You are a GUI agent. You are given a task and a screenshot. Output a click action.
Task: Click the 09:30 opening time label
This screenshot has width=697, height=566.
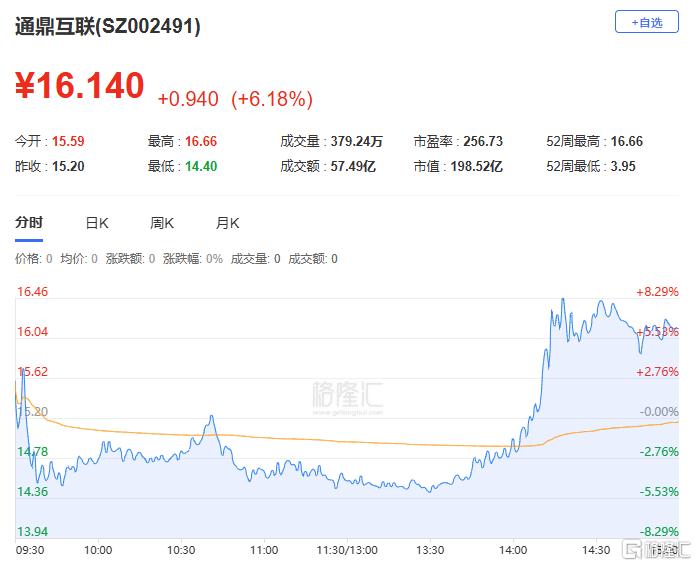pyautogui.click(x=30, y=550)
